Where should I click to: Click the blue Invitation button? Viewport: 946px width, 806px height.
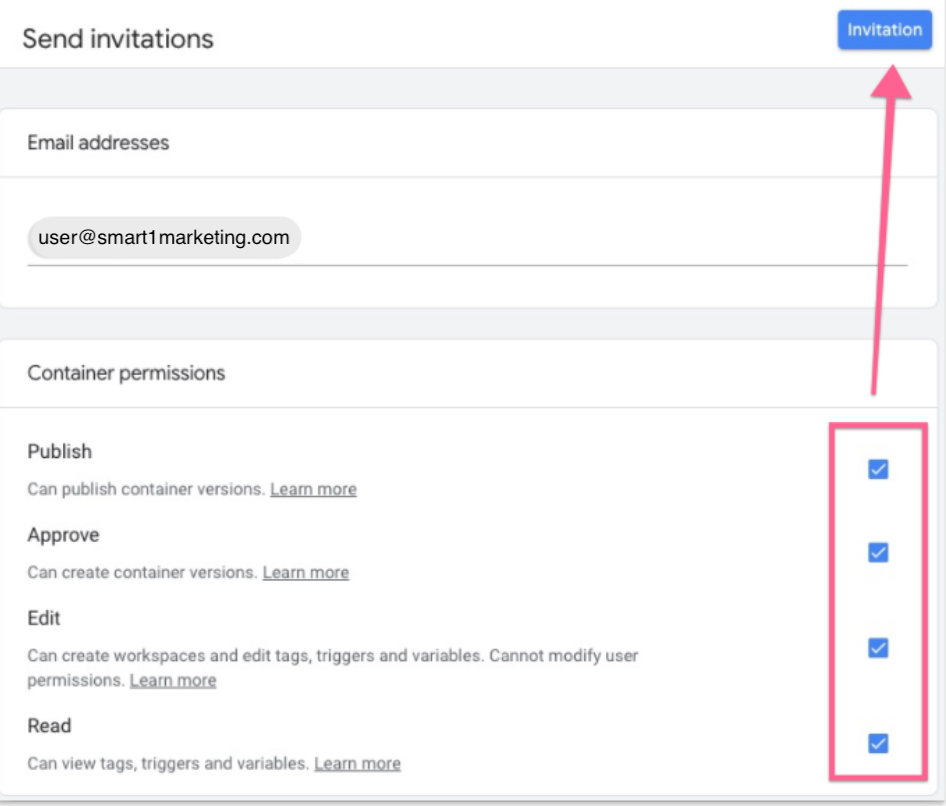(x=884, y=30)
